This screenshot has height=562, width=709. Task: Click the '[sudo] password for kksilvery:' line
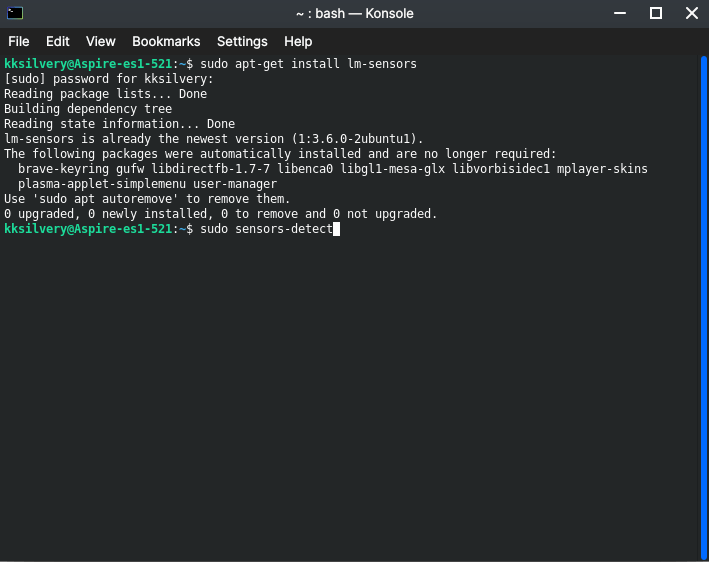(109, 79)
